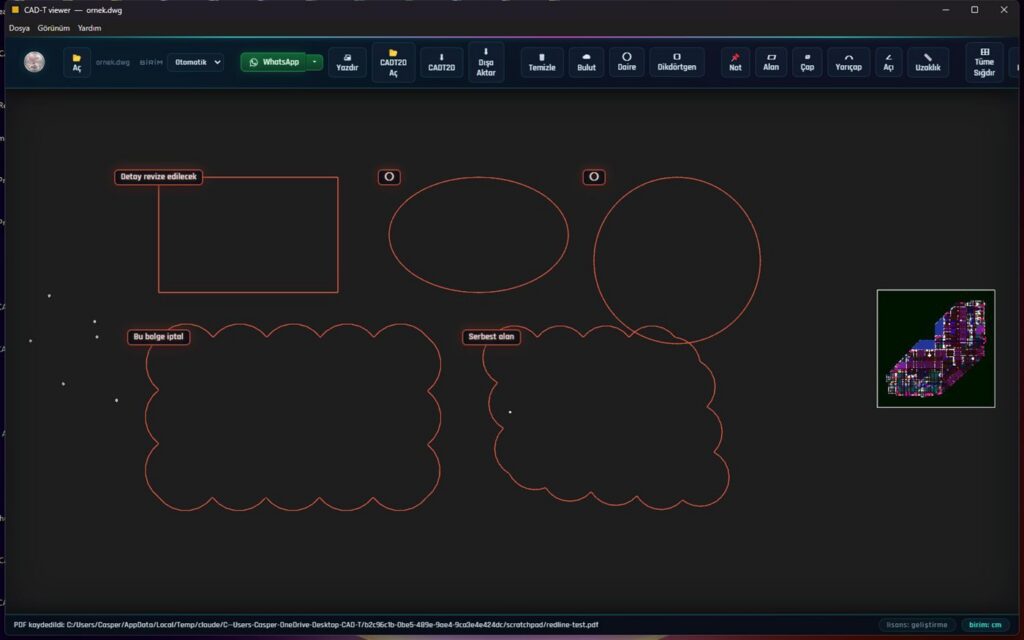Maximize the CAD-T viewer window
Screen dimensions: 1024x640
click(x=974, y=10)
